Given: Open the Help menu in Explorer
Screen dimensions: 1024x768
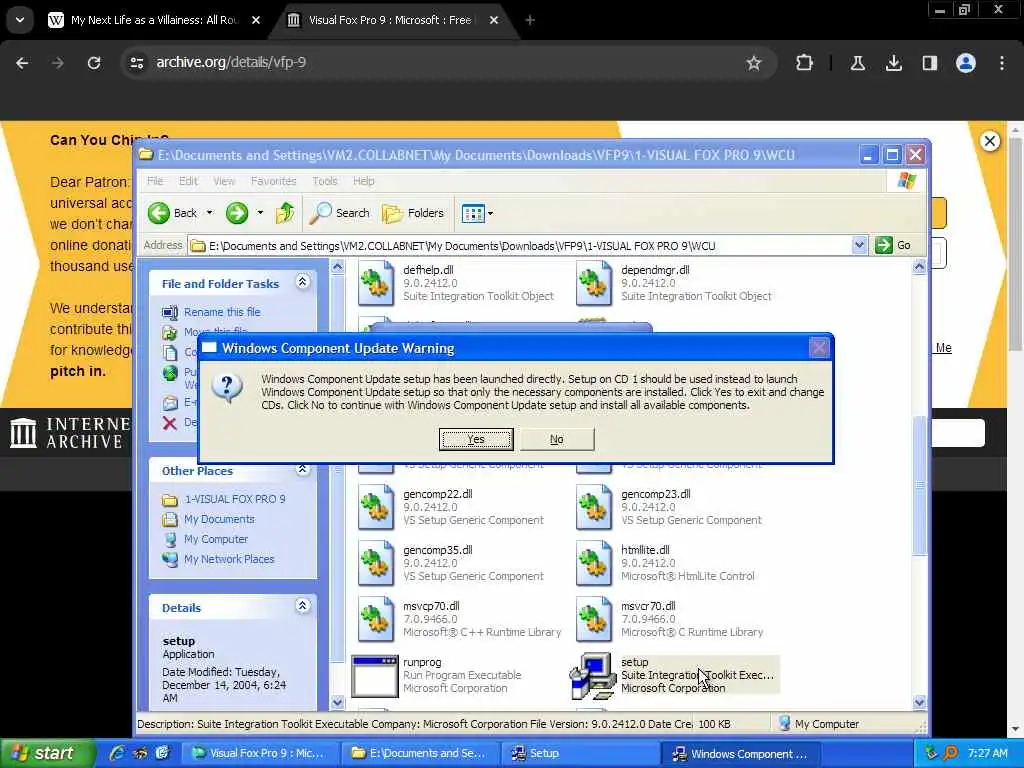Looking at the screenshot, I should point(364,181).
